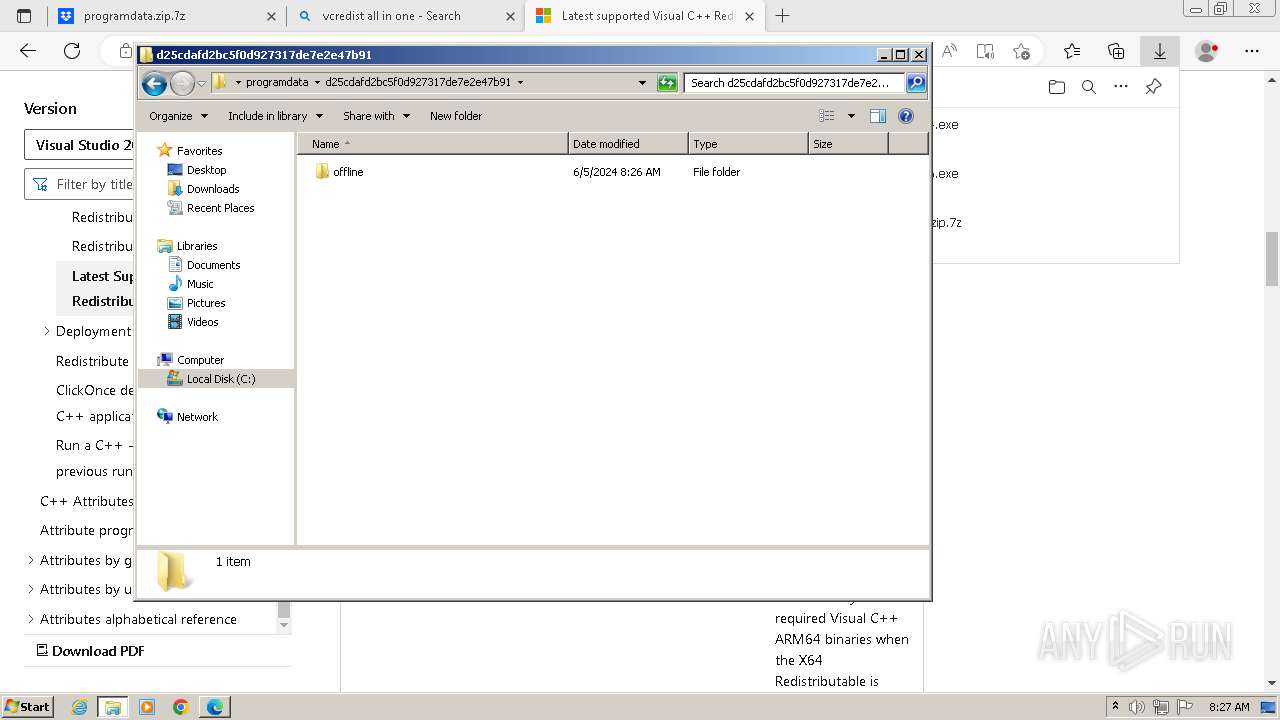Open the view options dropdown arrow

coord(851,116)
